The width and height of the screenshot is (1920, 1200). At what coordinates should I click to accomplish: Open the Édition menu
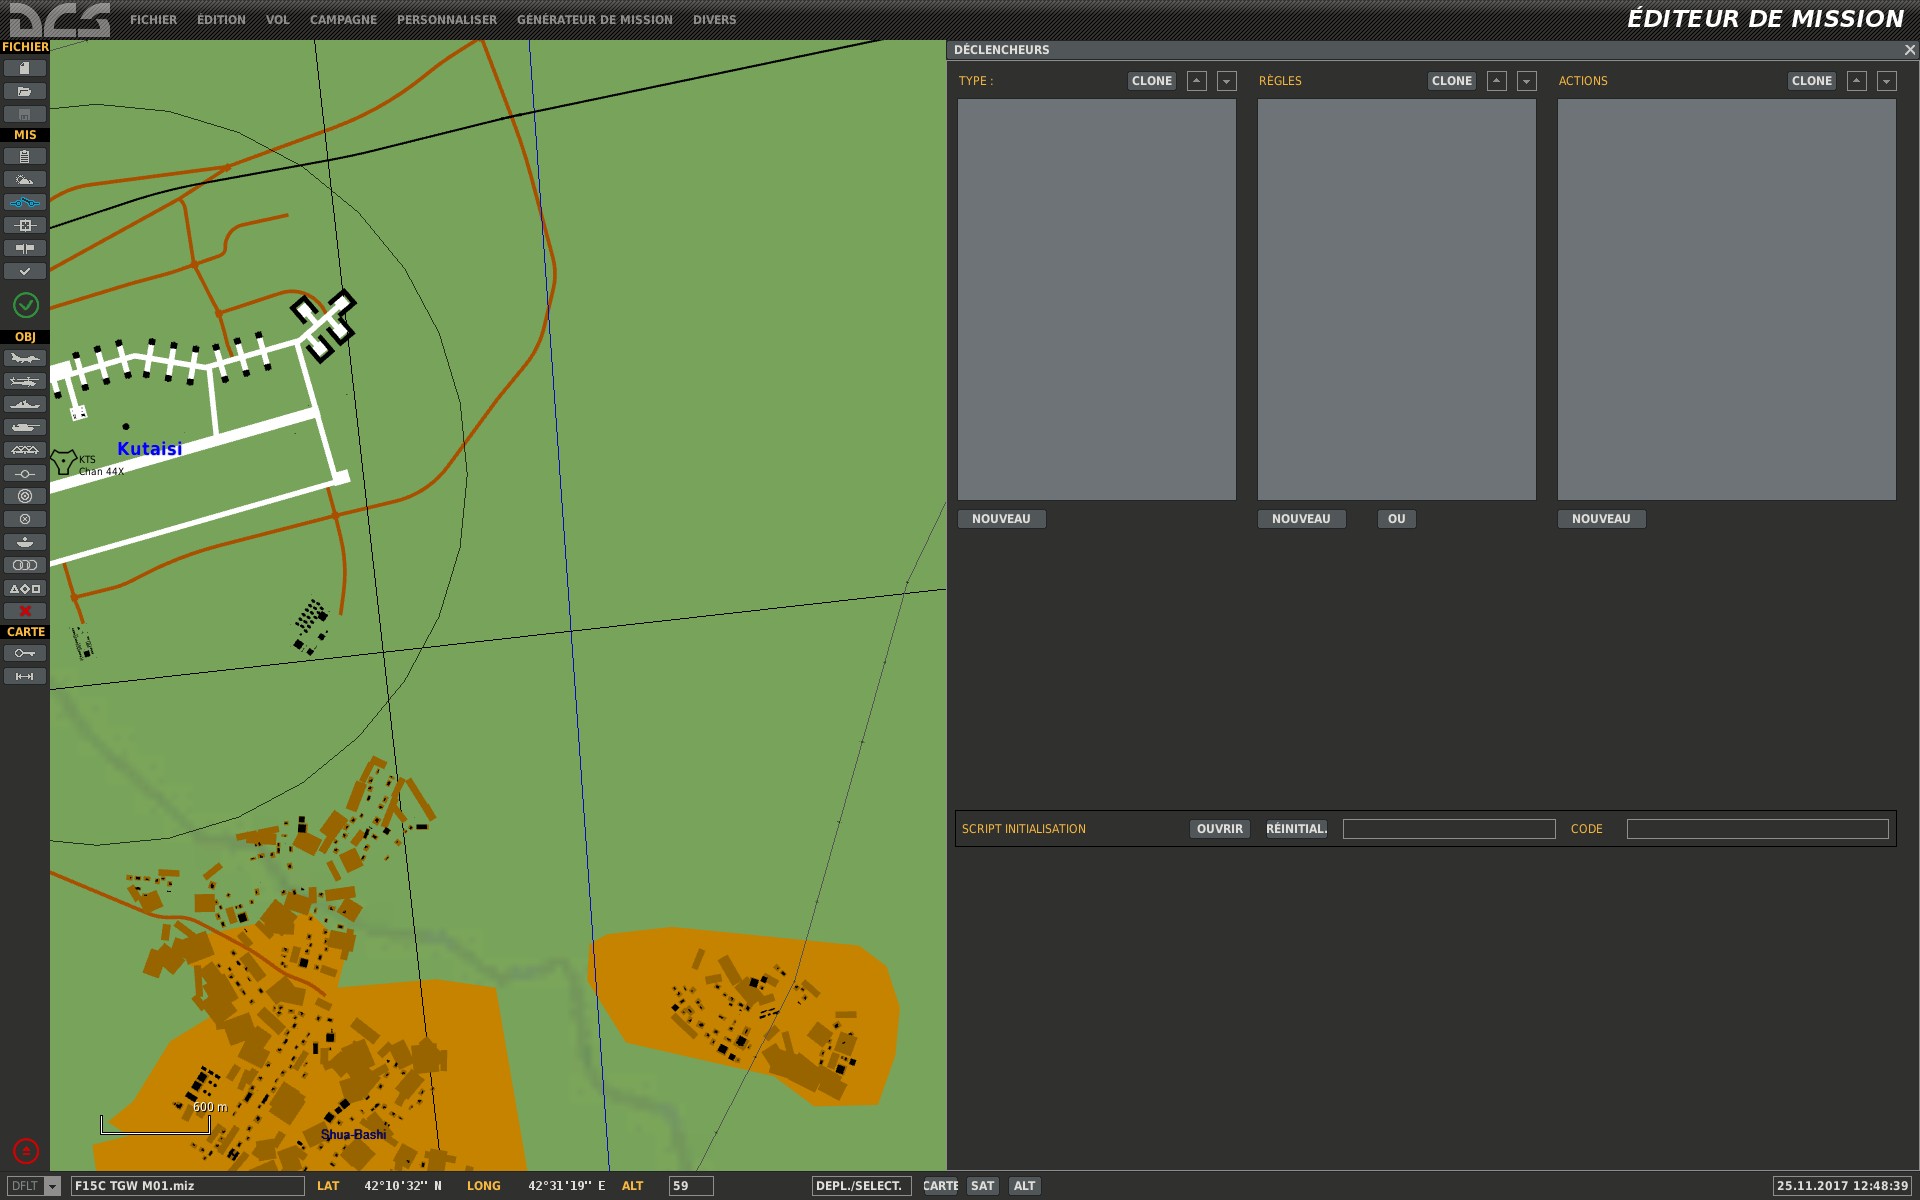click(x=221, y=20)
